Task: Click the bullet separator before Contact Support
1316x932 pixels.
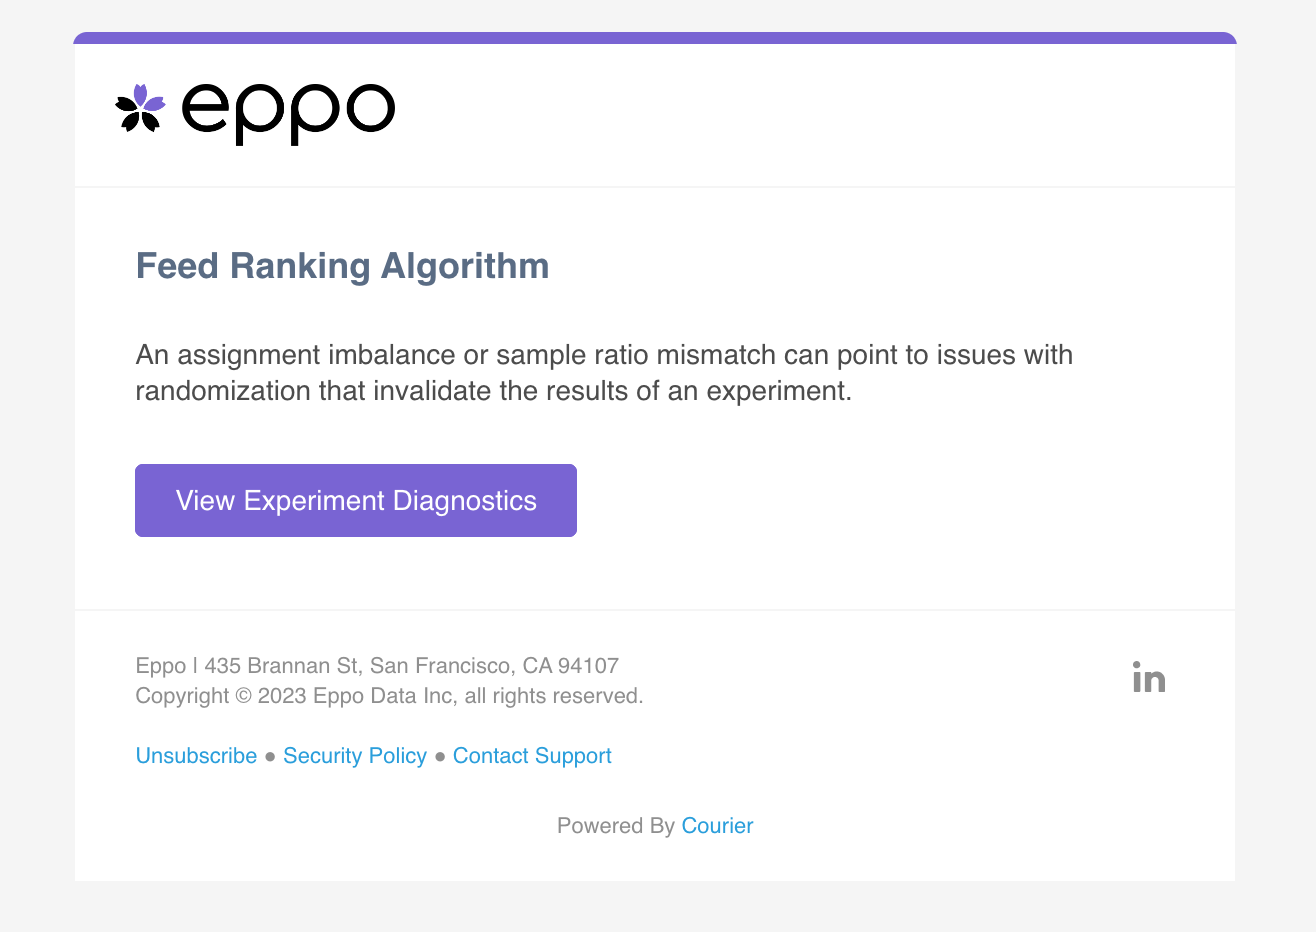Action: [x=440, y=757]
